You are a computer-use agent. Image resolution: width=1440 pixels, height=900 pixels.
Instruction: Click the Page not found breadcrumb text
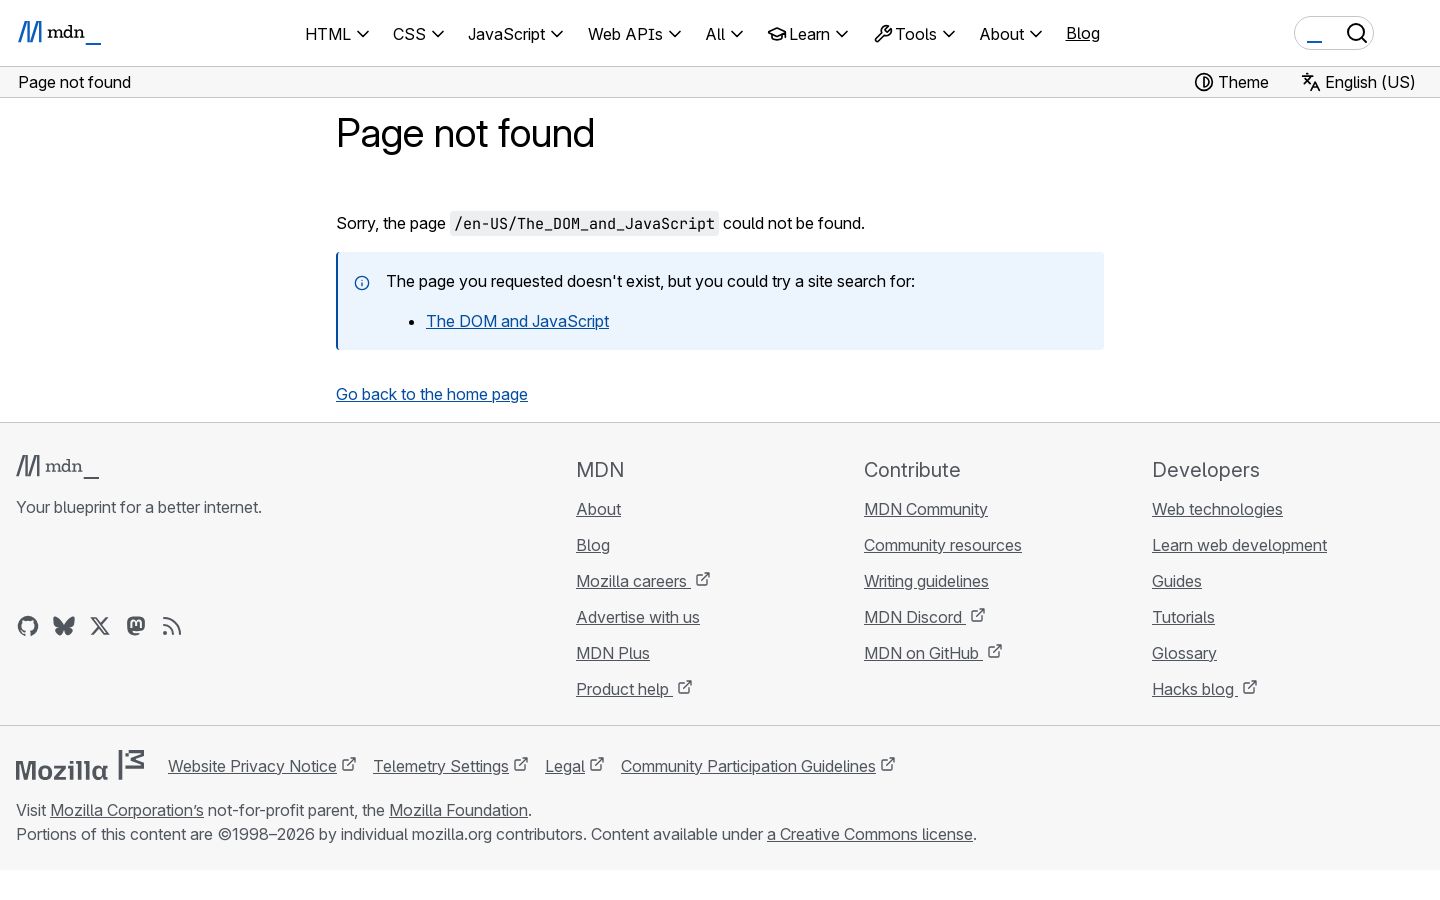(75, 82)
